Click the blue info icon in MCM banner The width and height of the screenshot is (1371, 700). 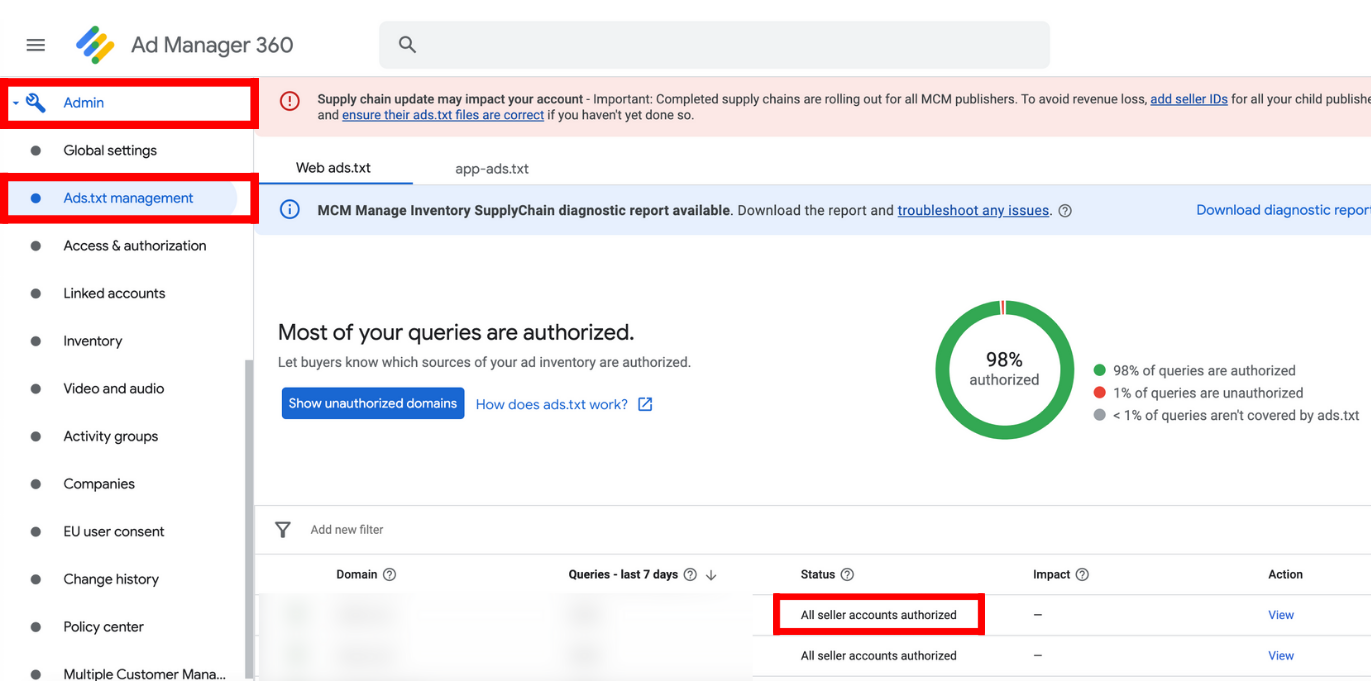pyautogui.click(x=289, y=210)
